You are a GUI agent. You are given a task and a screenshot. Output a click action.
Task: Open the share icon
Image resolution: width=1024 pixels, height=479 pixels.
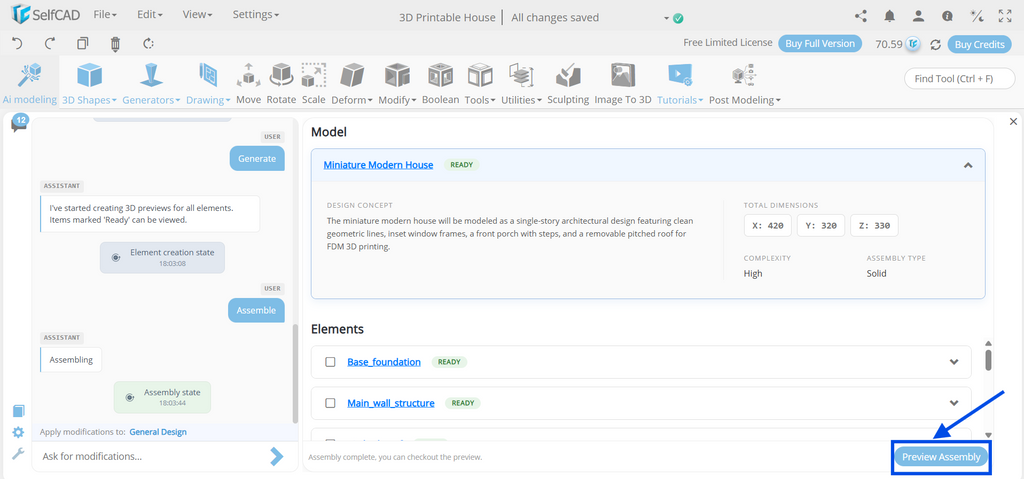[861, 16]
